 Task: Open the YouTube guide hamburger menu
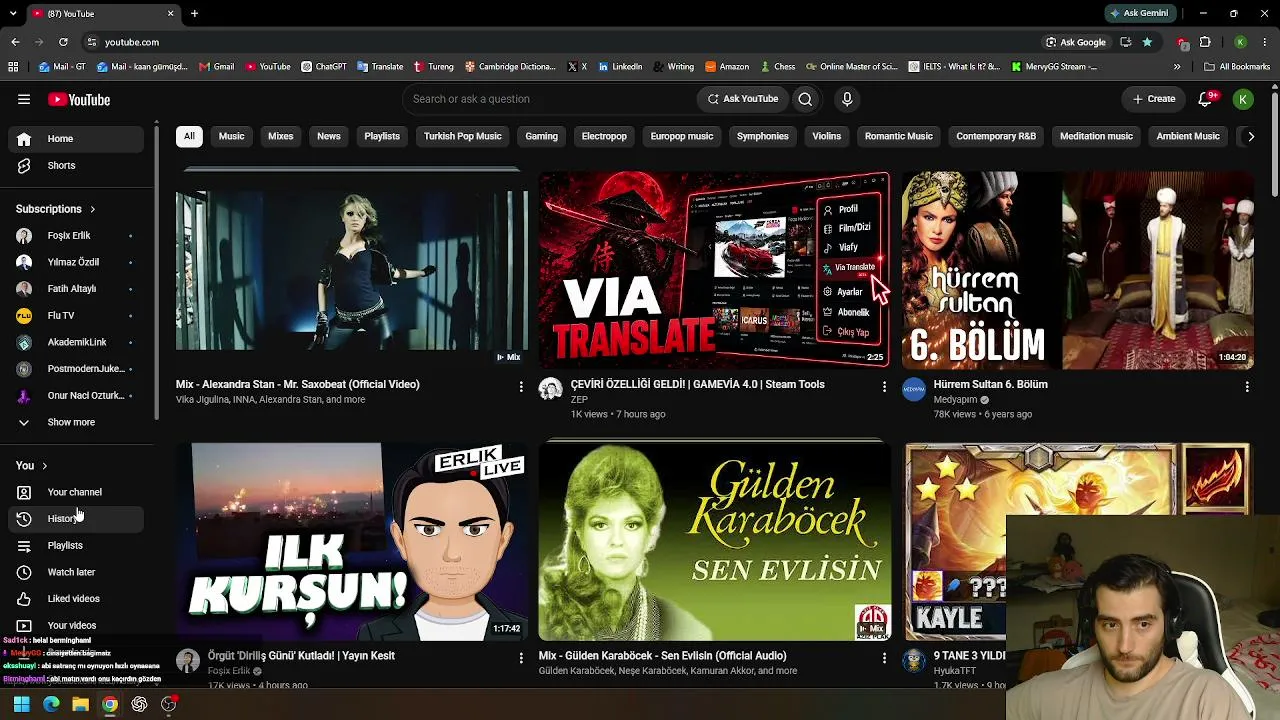coord(24,99)
